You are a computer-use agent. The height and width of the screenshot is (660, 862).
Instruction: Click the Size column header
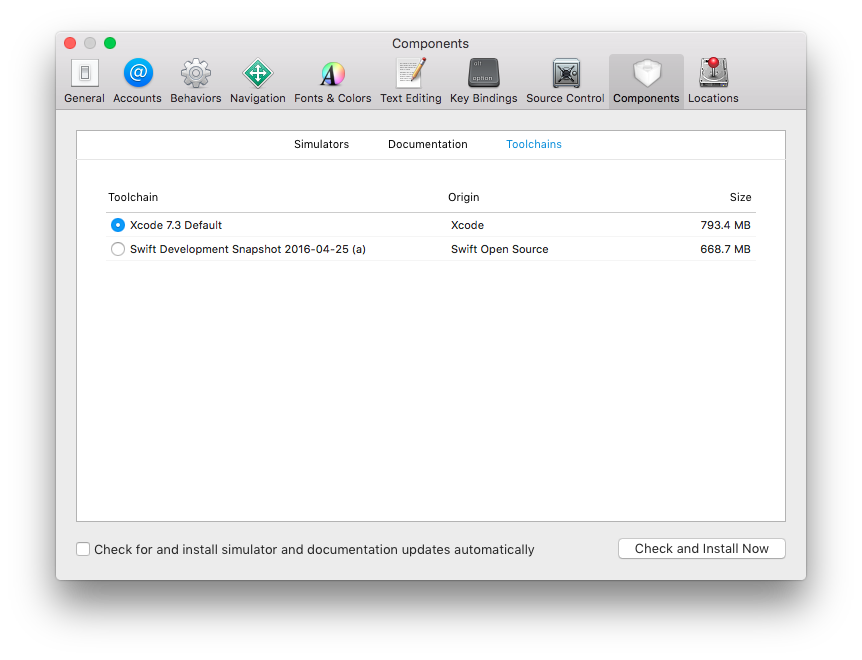[741, 197]
